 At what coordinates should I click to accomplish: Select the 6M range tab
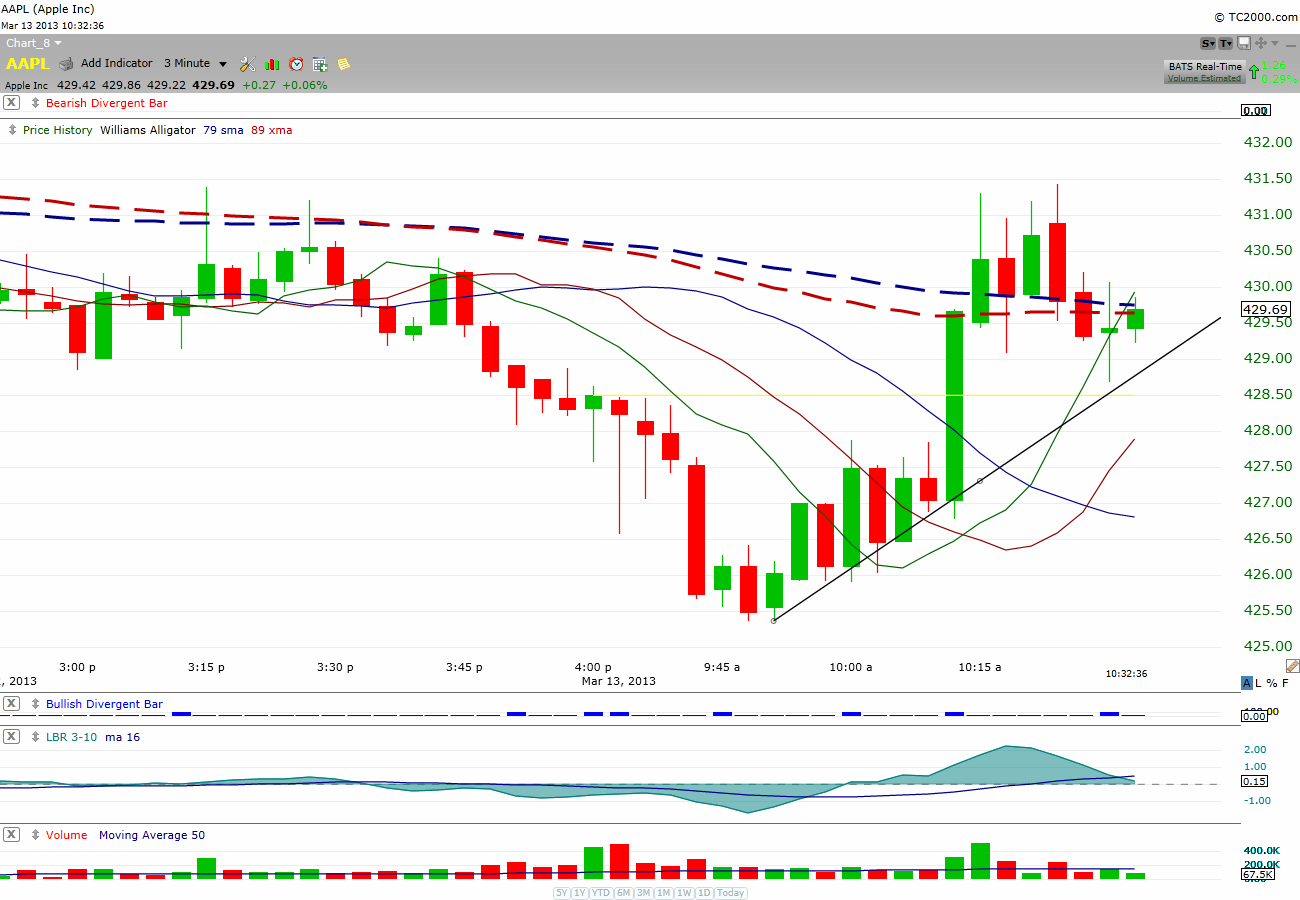pos(623,893)
